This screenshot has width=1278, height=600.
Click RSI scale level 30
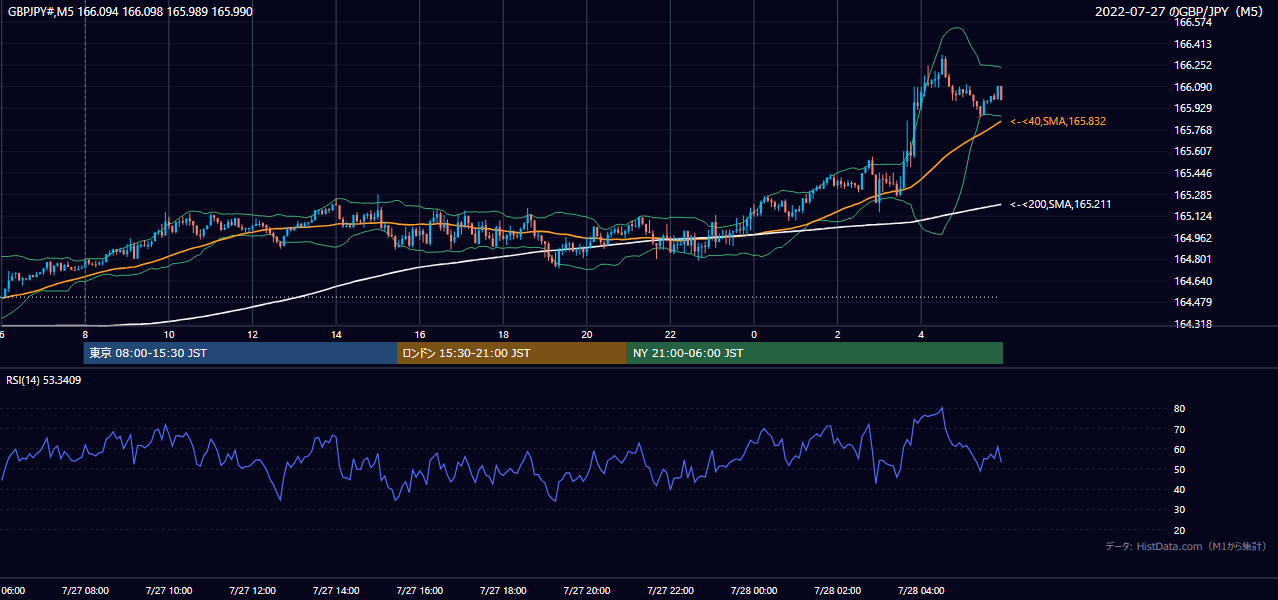[x=1179, y=510]
